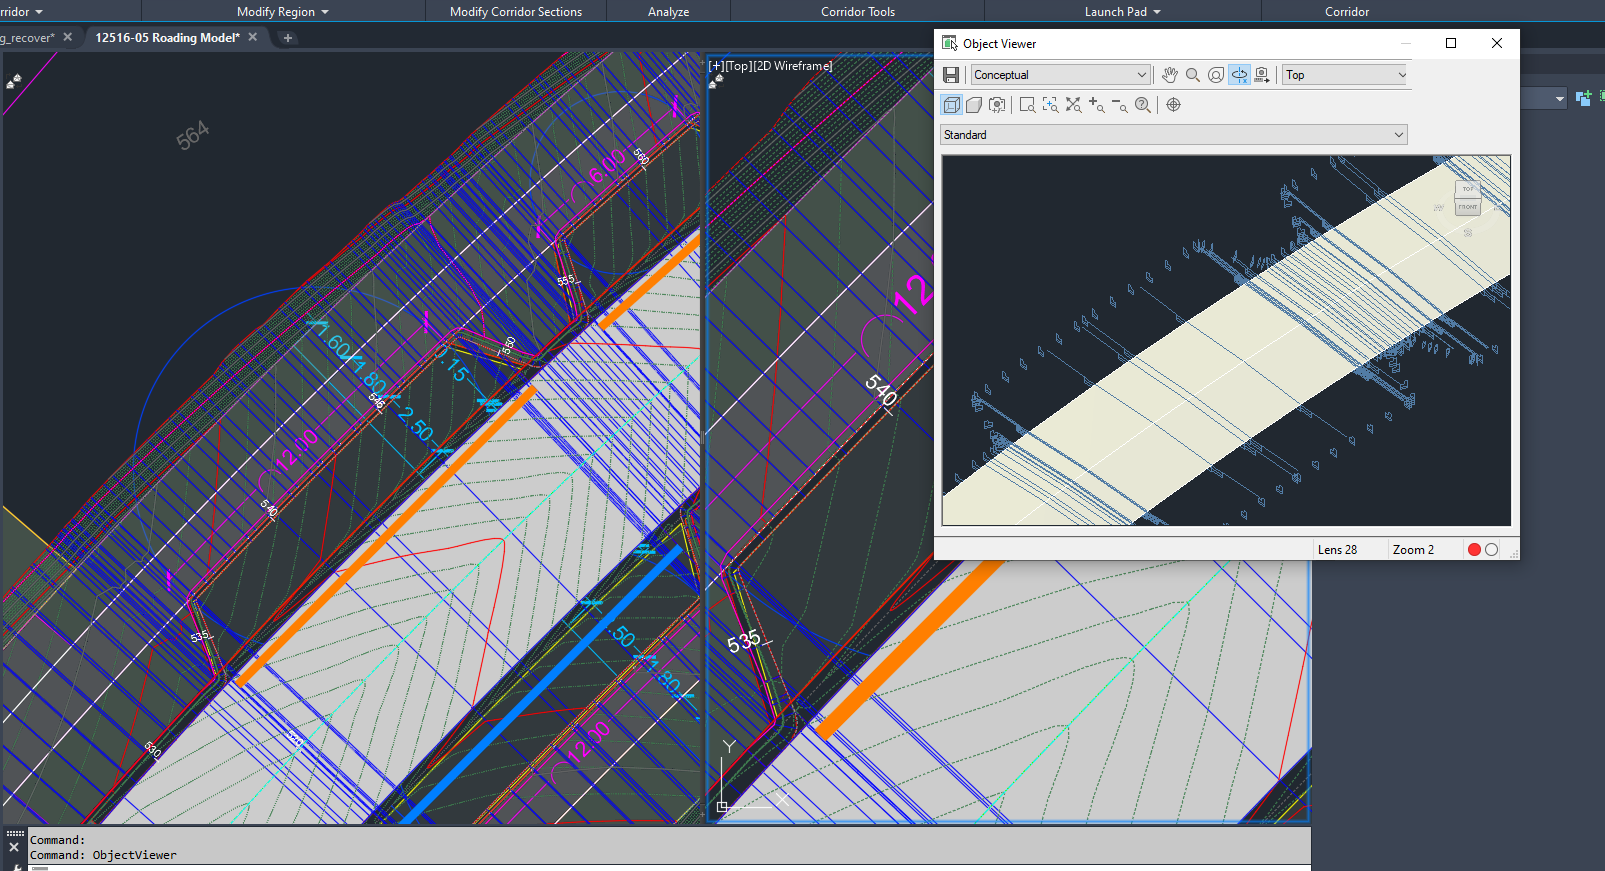Screen dimensions: 1605x871
Task: Click the white status circle
Action: point(1492,550)
